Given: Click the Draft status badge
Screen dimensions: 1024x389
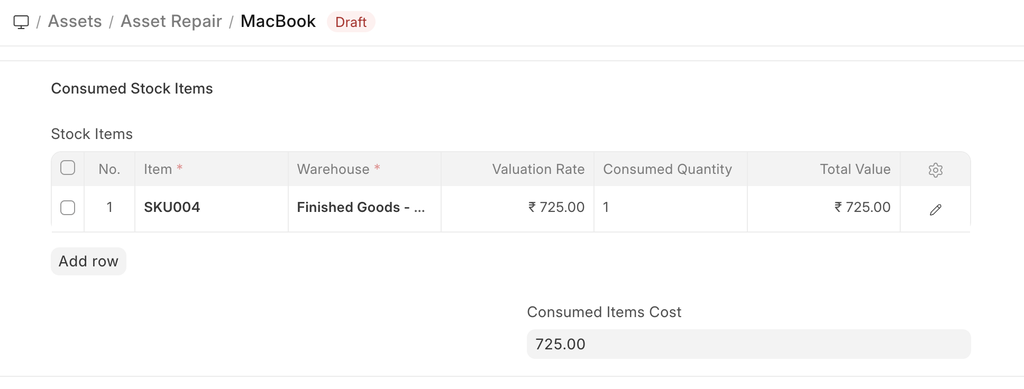Looking at the screenshot, I should [351, 22].
